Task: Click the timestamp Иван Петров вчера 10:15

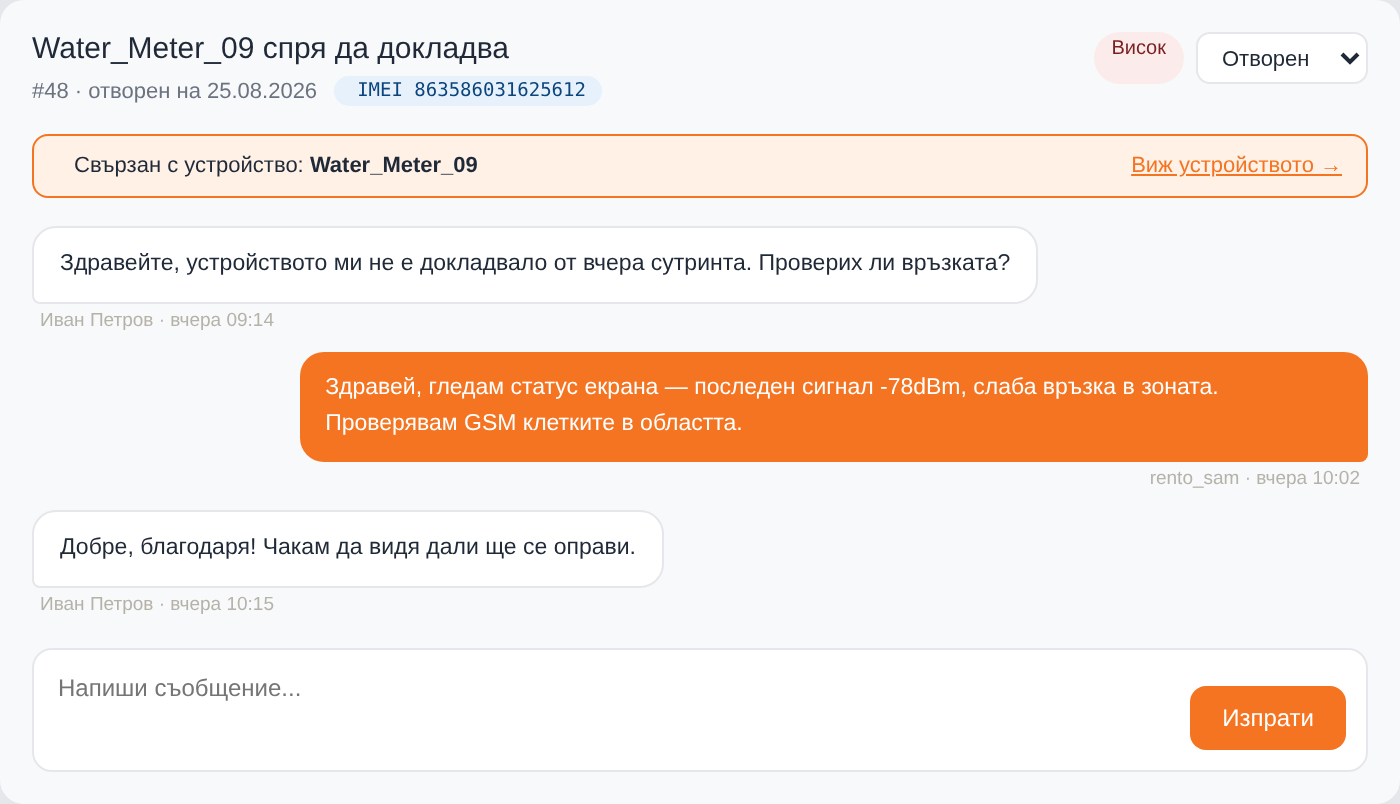Action: pyautogui.click(x=157, y=604)
